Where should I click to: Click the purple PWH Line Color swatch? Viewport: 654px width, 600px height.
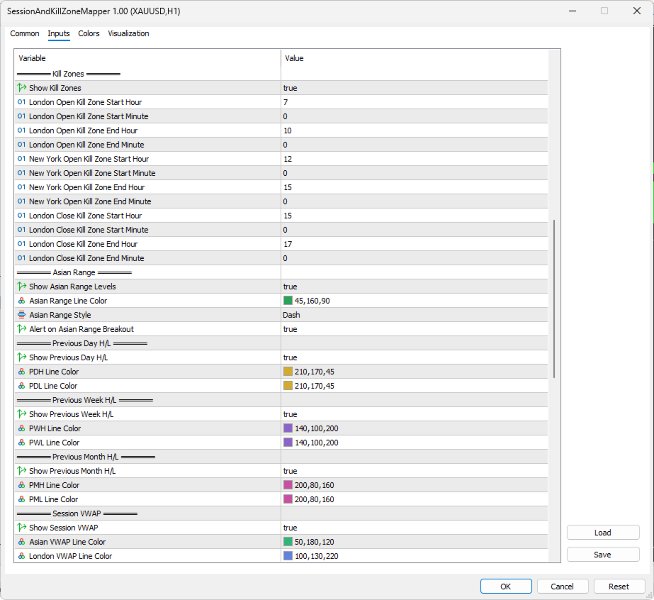coord(288,428)
